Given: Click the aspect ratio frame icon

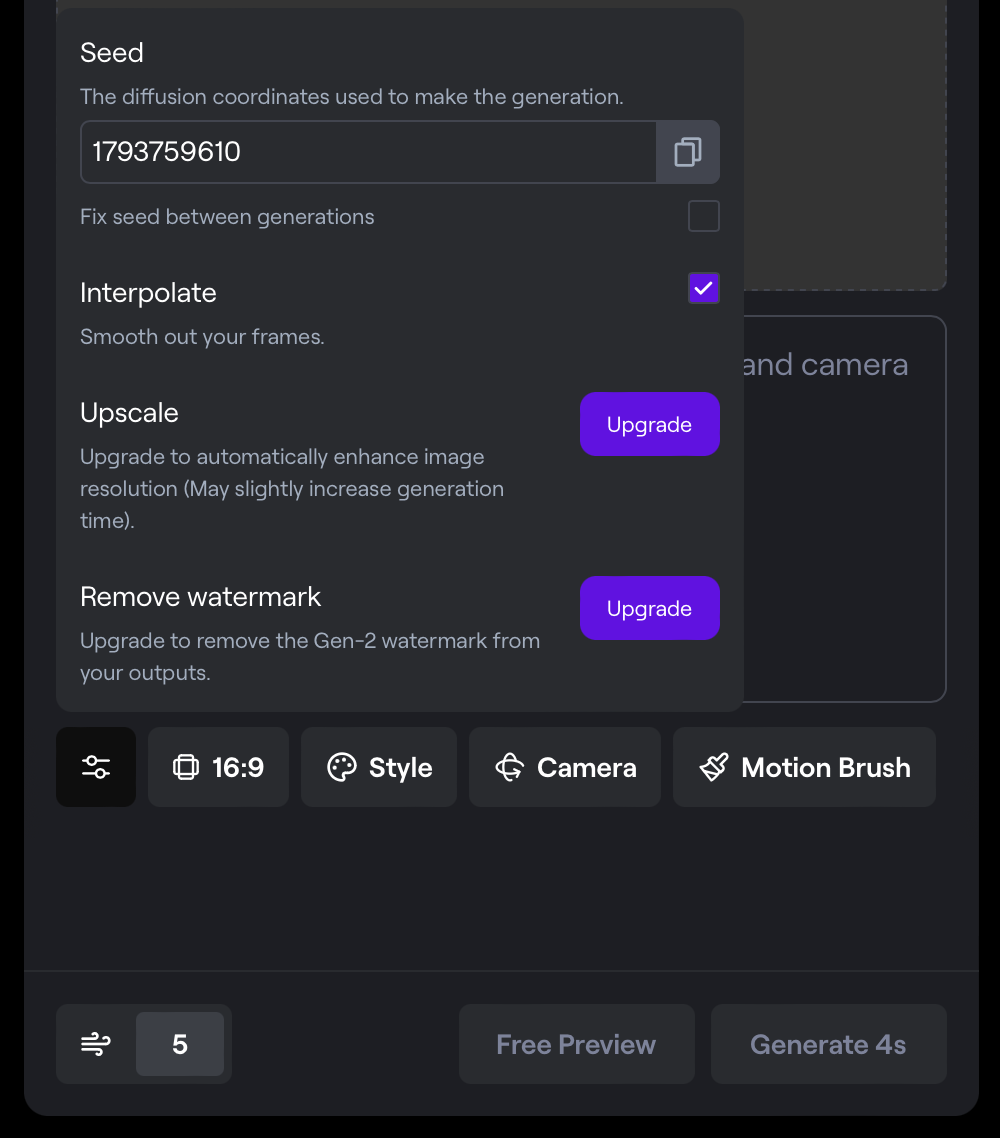Looking at the screenshot, I should coord(186,767).
